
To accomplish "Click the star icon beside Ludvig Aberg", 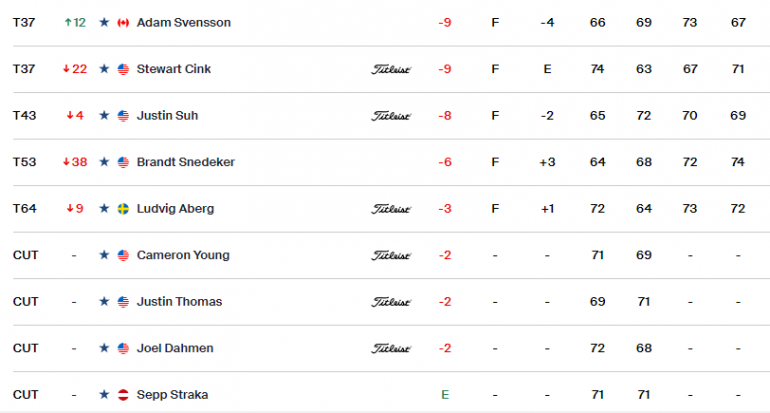I will (104, 208).
